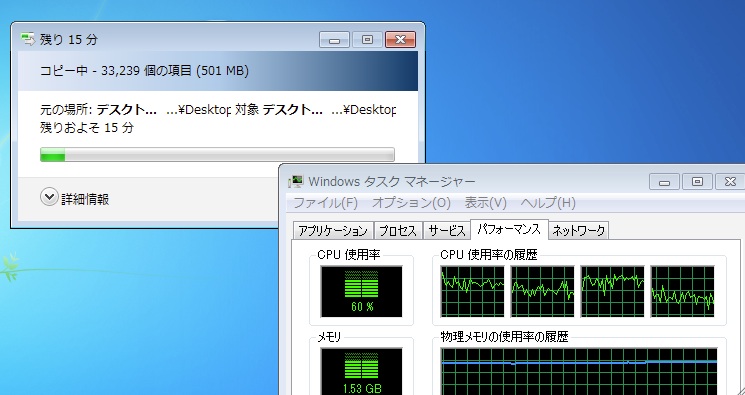
Task: Open the 表示(V) menu
Action: point(485,203)
